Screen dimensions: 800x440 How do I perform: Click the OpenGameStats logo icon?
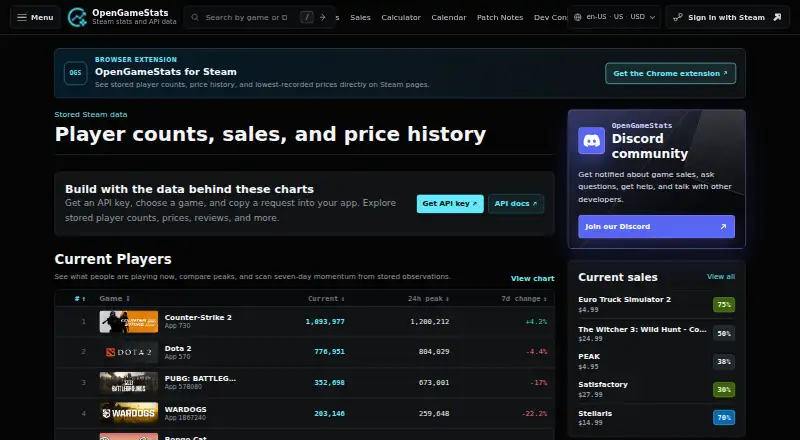click(77, 17)
